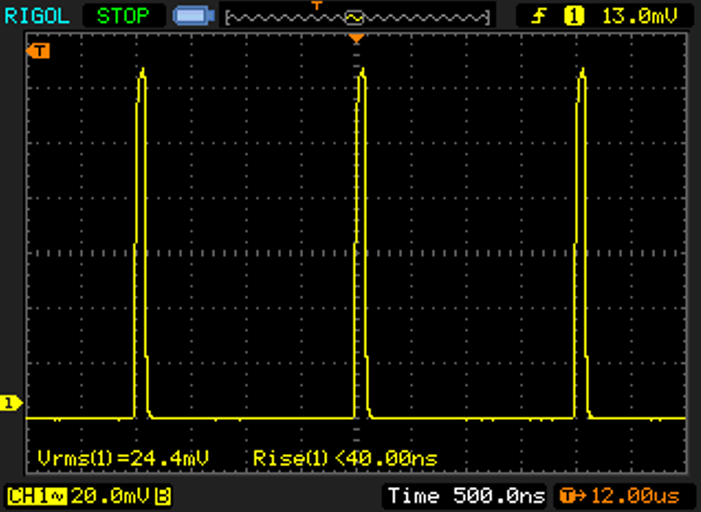Select the Time 500.0ns timebase readout
Viewport: 701px width, 512px height.
point(466,496)
